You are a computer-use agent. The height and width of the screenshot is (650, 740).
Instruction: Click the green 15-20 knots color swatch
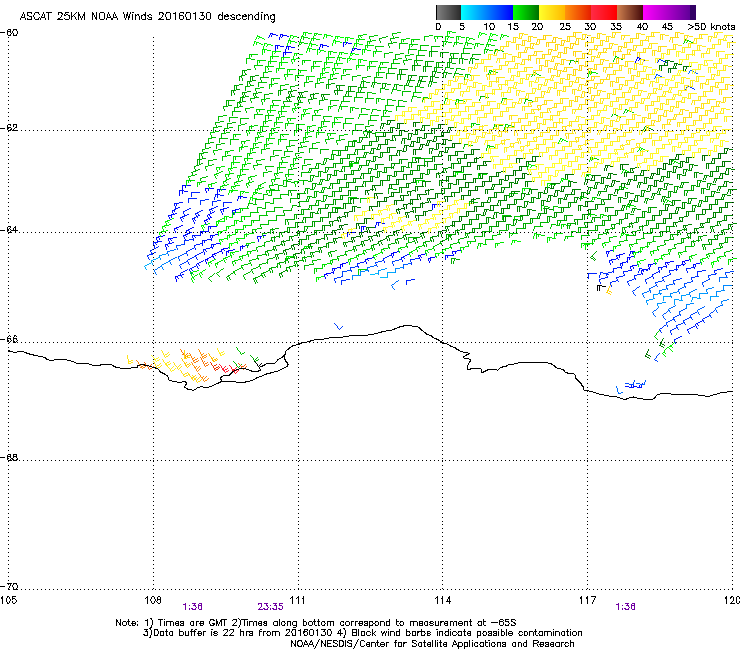point(526,12)
